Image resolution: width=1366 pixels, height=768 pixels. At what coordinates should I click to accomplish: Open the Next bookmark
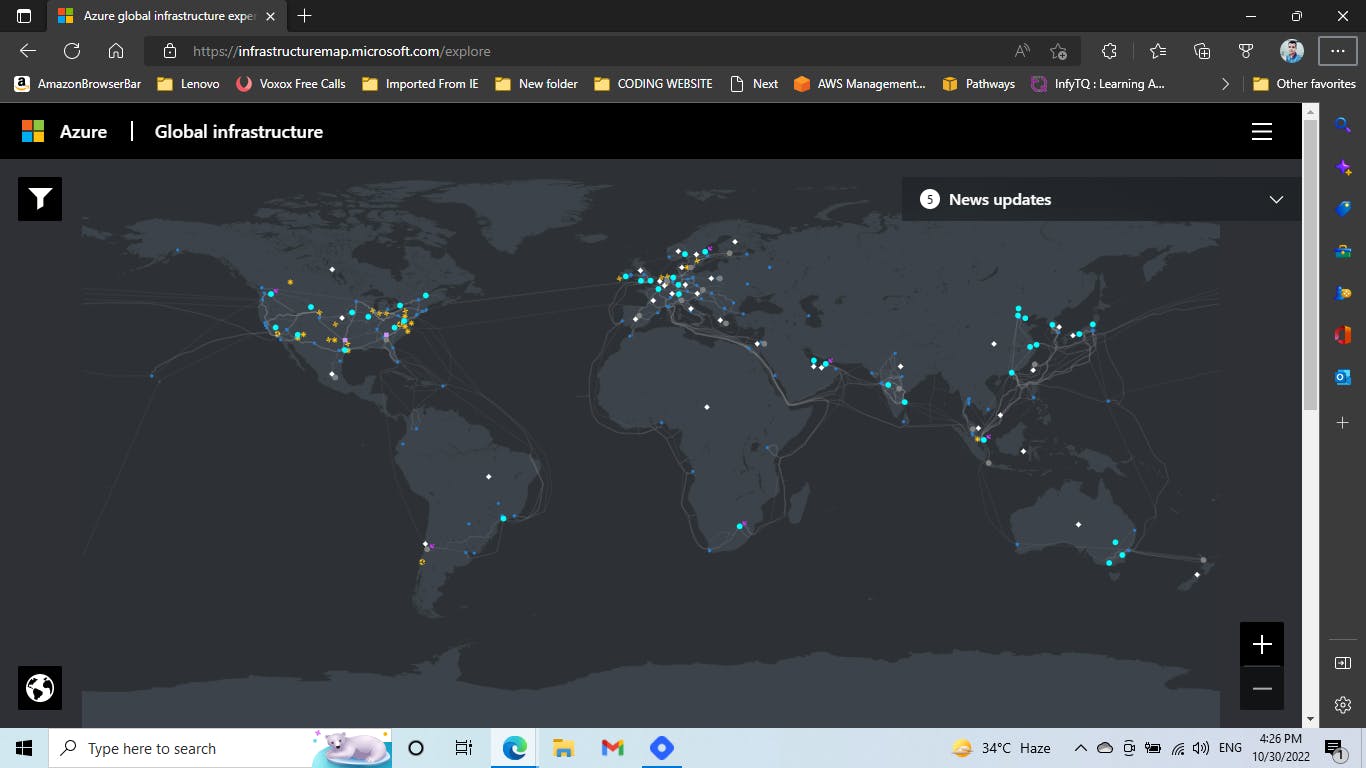point(754,84)
